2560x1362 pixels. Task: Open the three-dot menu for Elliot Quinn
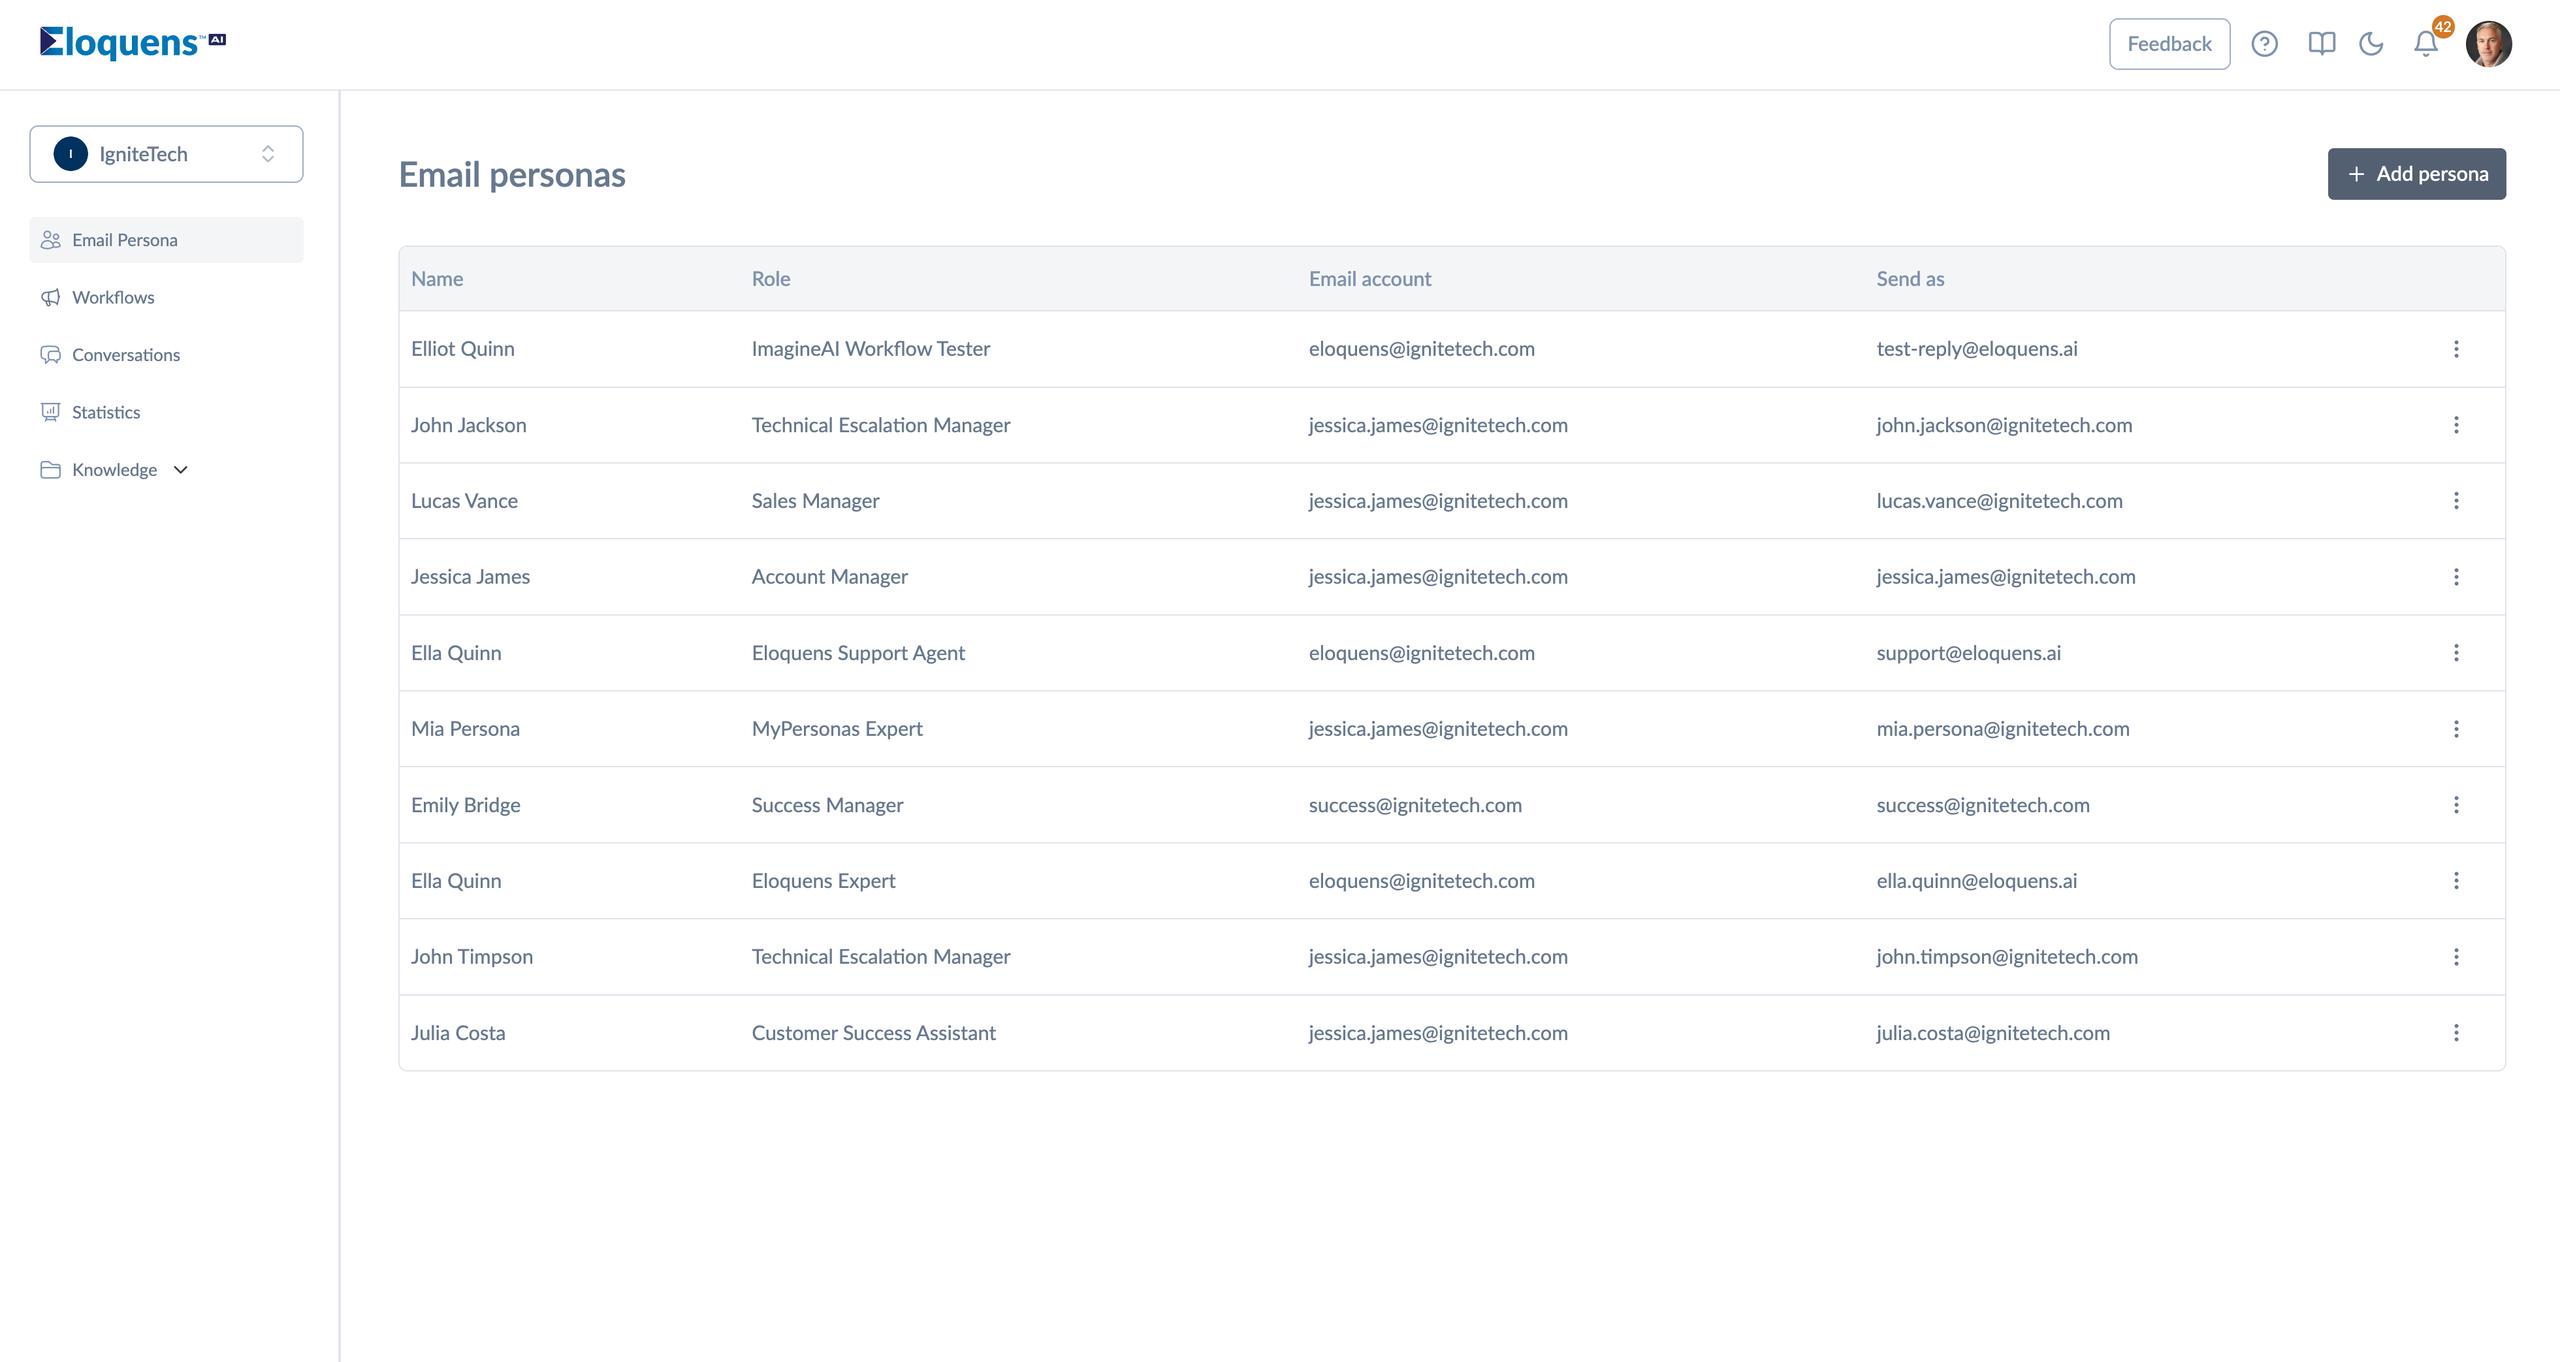coord(2456,349)
